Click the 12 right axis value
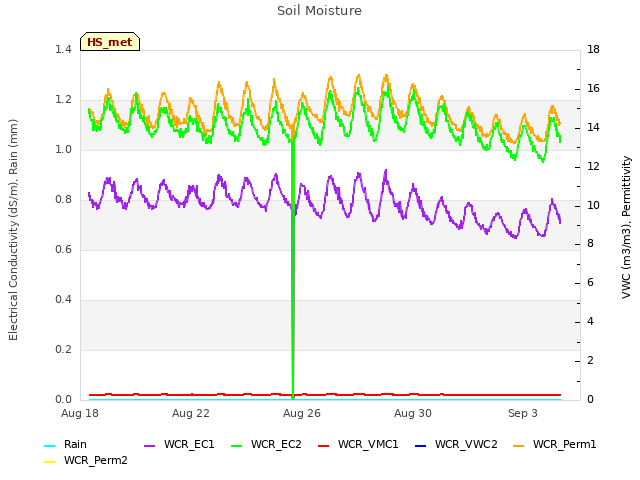Viewport: 640px width, 480px height. (x=593, y=167)
